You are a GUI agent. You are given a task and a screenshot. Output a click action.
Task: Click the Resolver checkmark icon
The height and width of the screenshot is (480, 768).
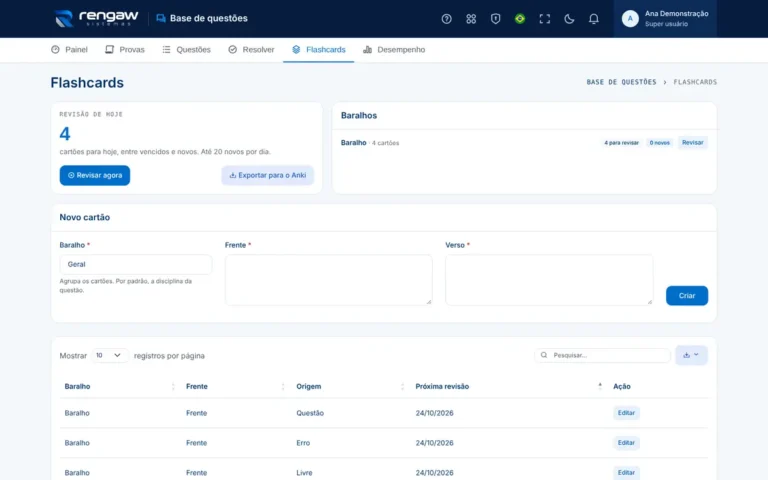[232, 49]
